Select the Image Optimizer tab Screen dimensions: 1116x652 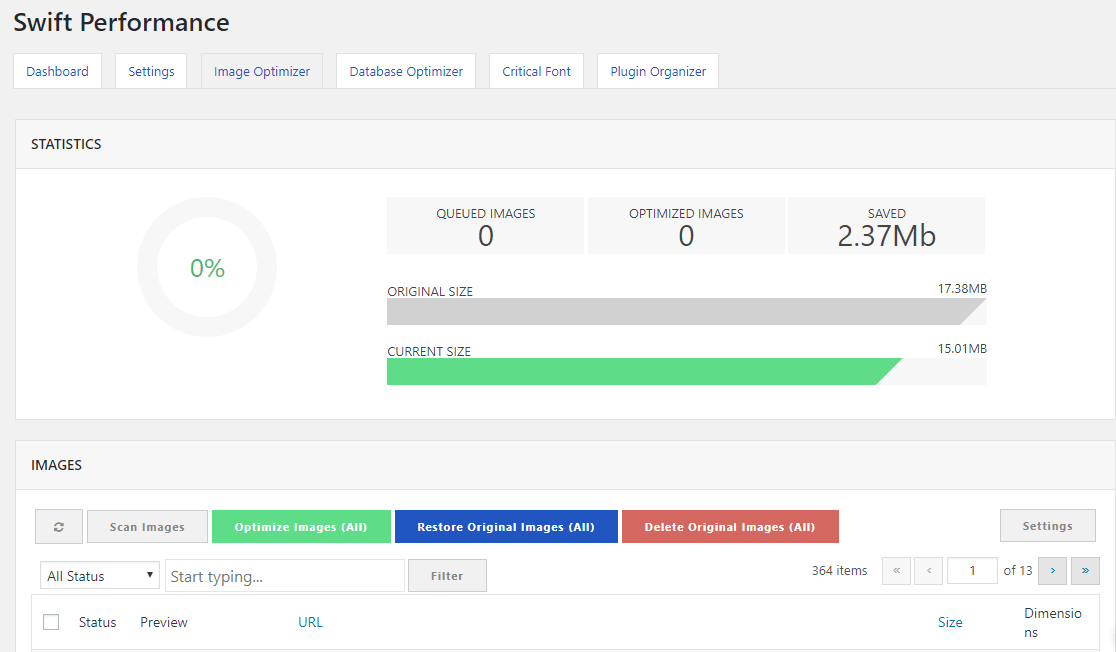(x=262, y=72)
